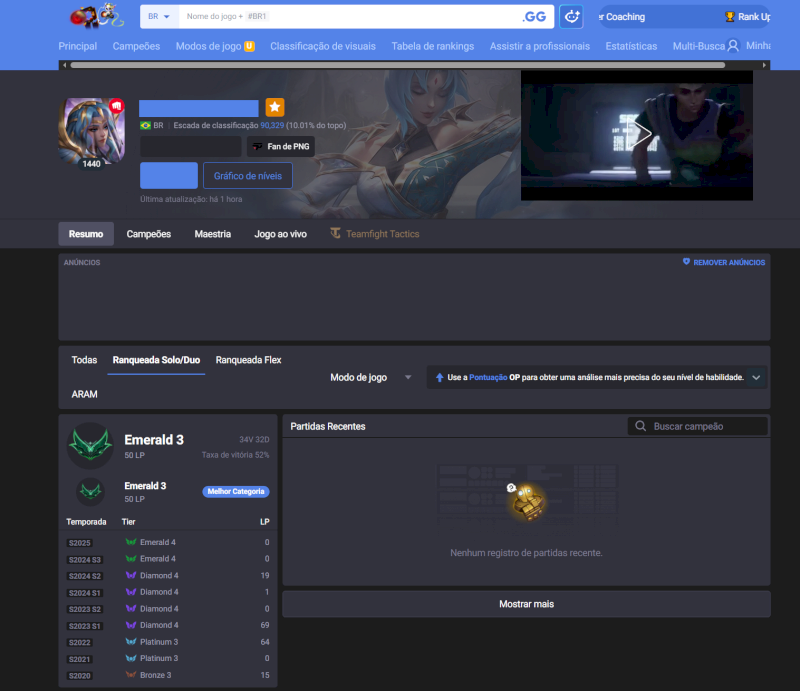Screen dimensions: 800x691
Task: Open Gráfico de níveis
Action: pyautogui.click(x=248, y=176)
